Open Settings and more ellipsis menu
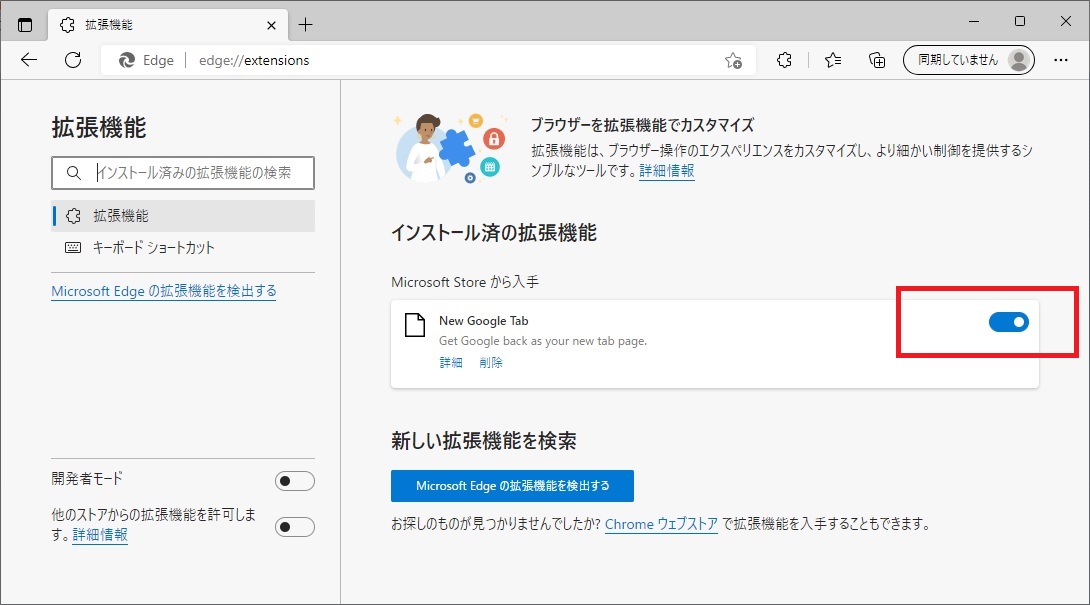 [x=1061, y=60]
